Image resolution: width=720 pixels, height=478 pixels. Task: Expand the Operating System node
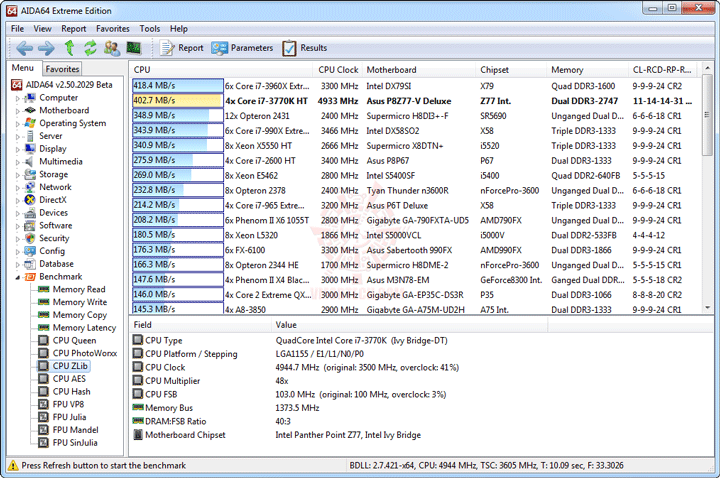pos(17,124)
